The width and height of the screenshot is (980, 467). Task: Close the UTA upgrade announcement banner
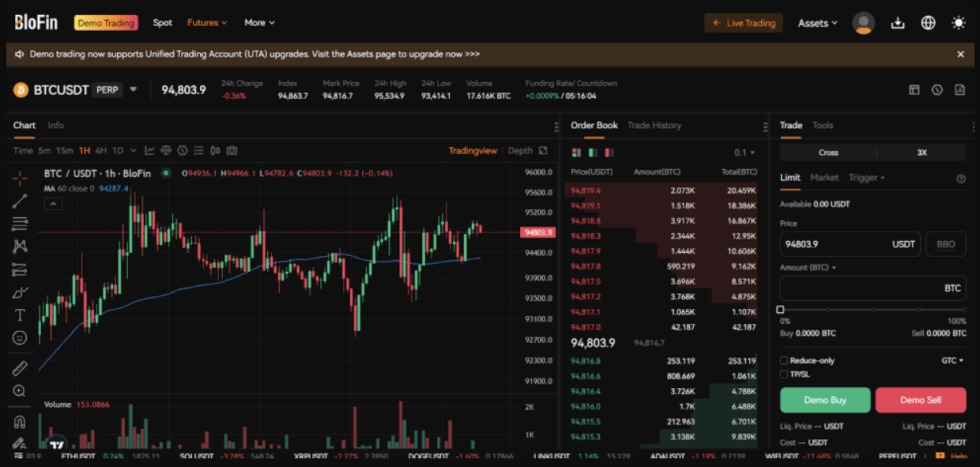pyautogui.click(x=961, y=54)
